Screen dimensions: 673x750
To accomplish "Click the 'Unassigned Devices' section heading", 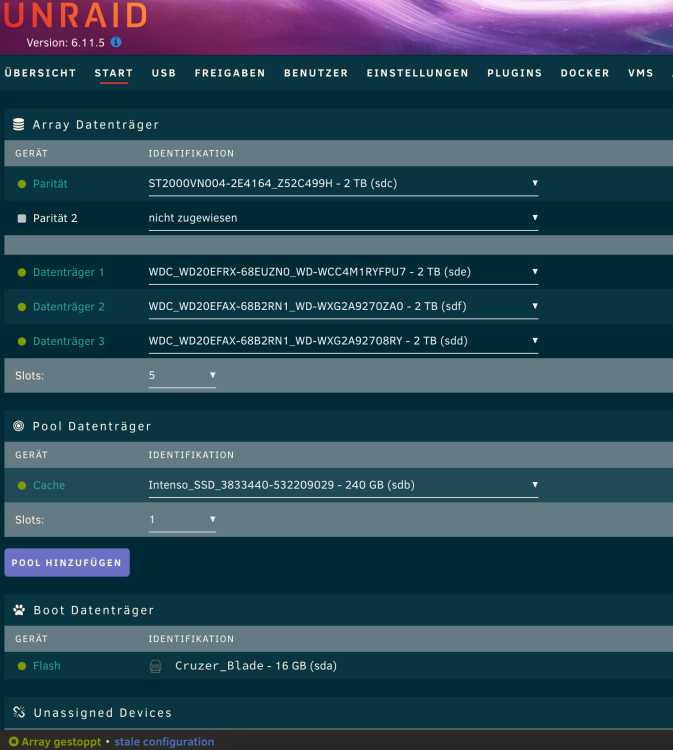I will tap(102, 713).
